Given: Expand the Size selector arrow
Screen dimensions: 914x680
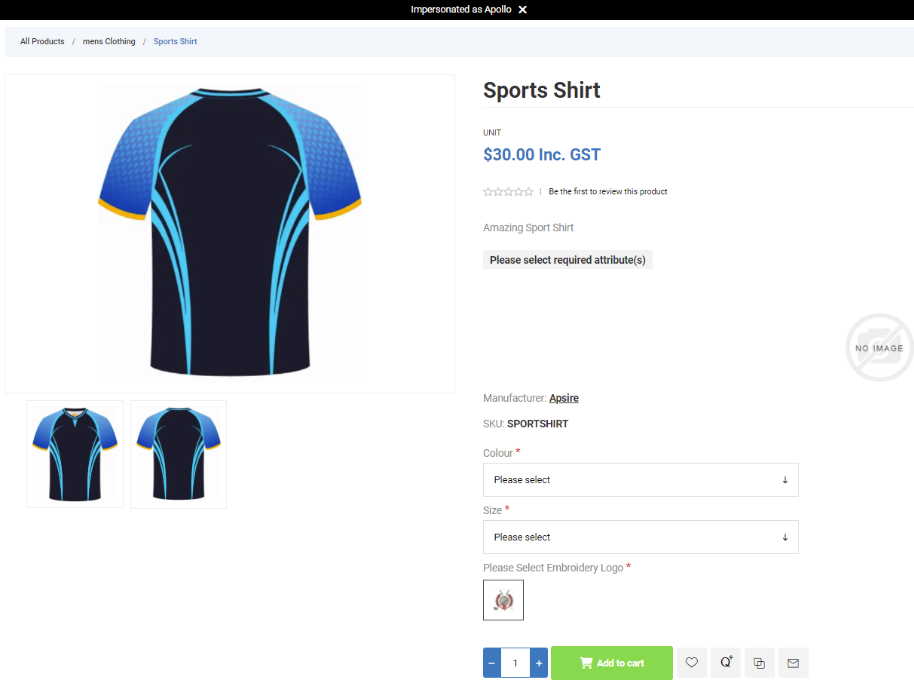Looking at the screenshot, I should 787,537.
